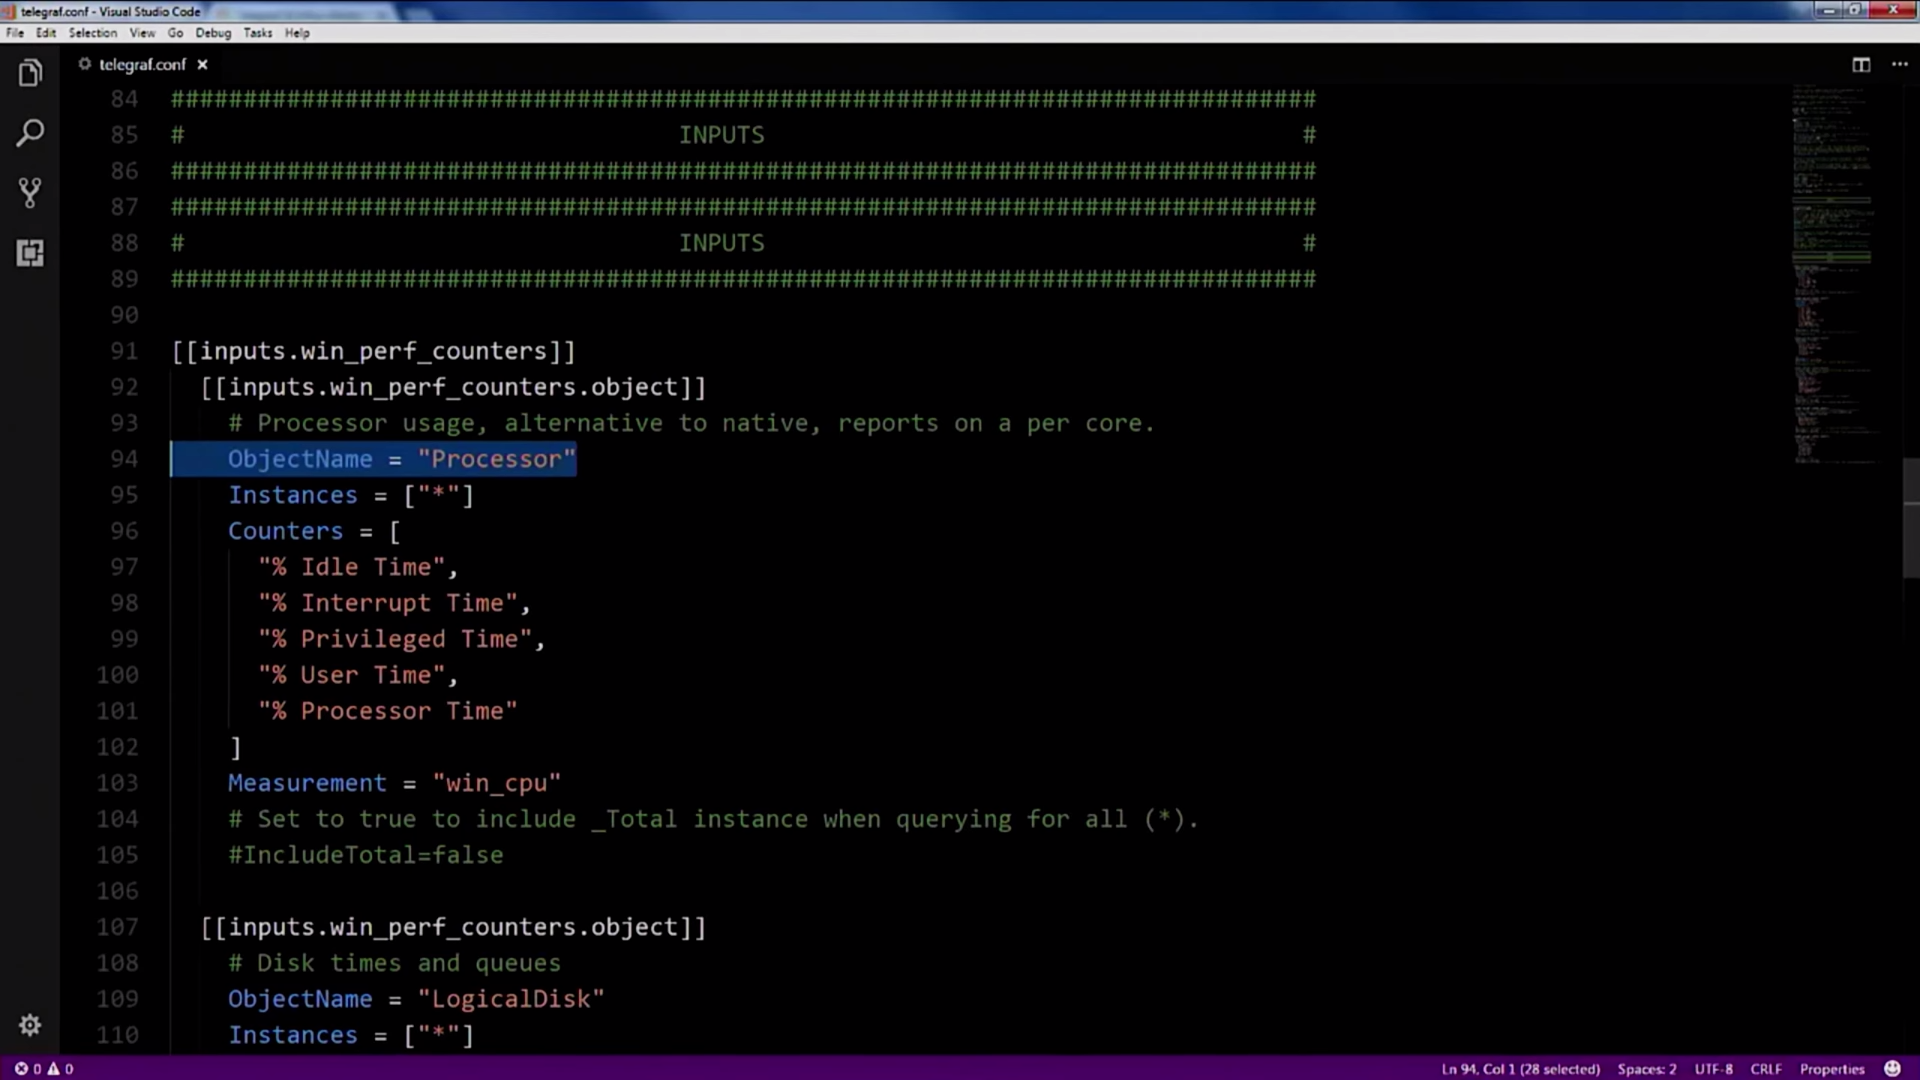
Task: Open the Manage gear icon
Action: (30, 1025)
